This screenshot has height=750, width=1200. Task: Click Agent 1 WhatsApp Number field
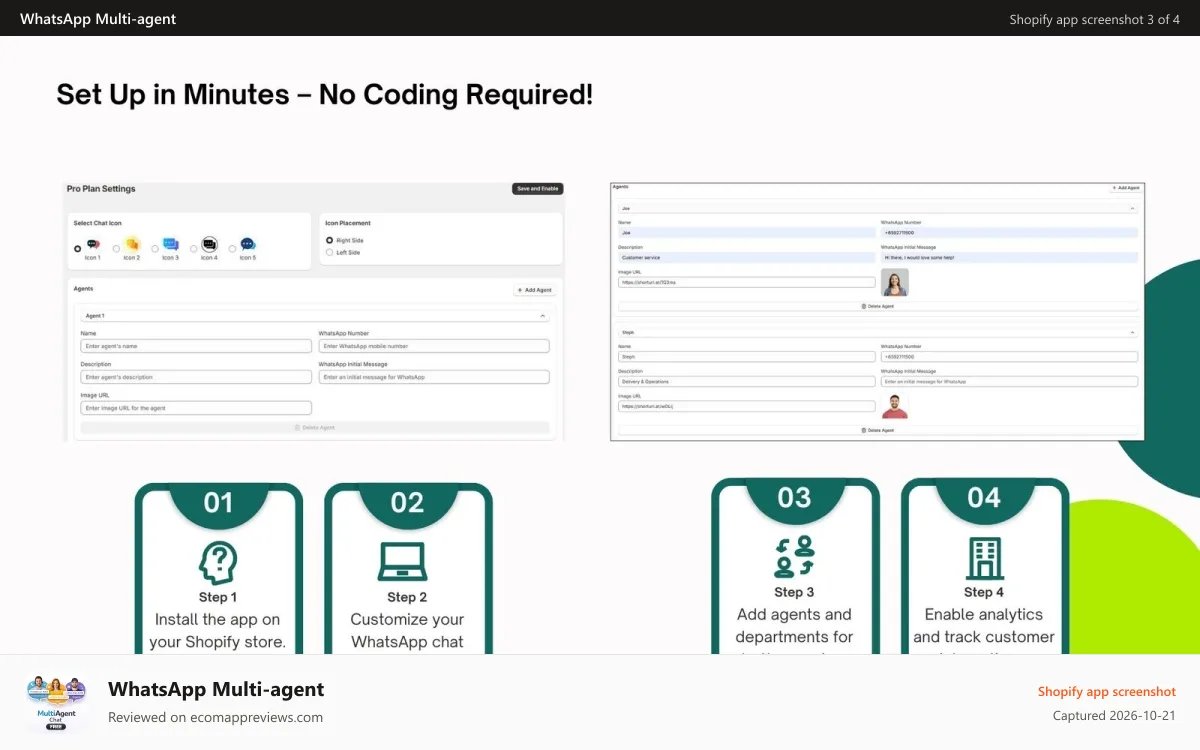point(434,346)
